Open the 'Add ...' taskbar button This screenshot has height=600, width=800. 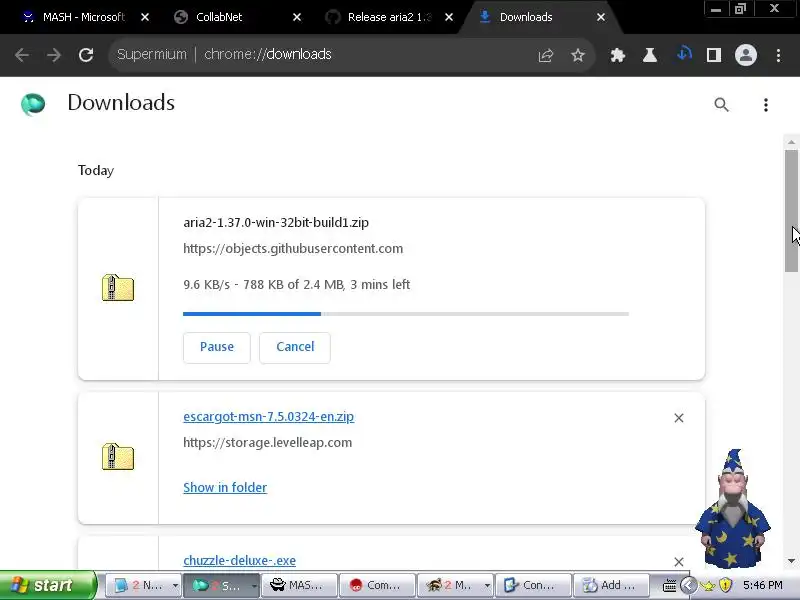click(611, 585)
